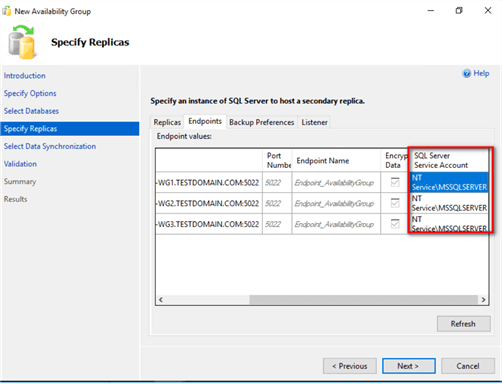
Task: Toggle Encrypt Data checkbox for WG2 row
Action: point(395,203)
